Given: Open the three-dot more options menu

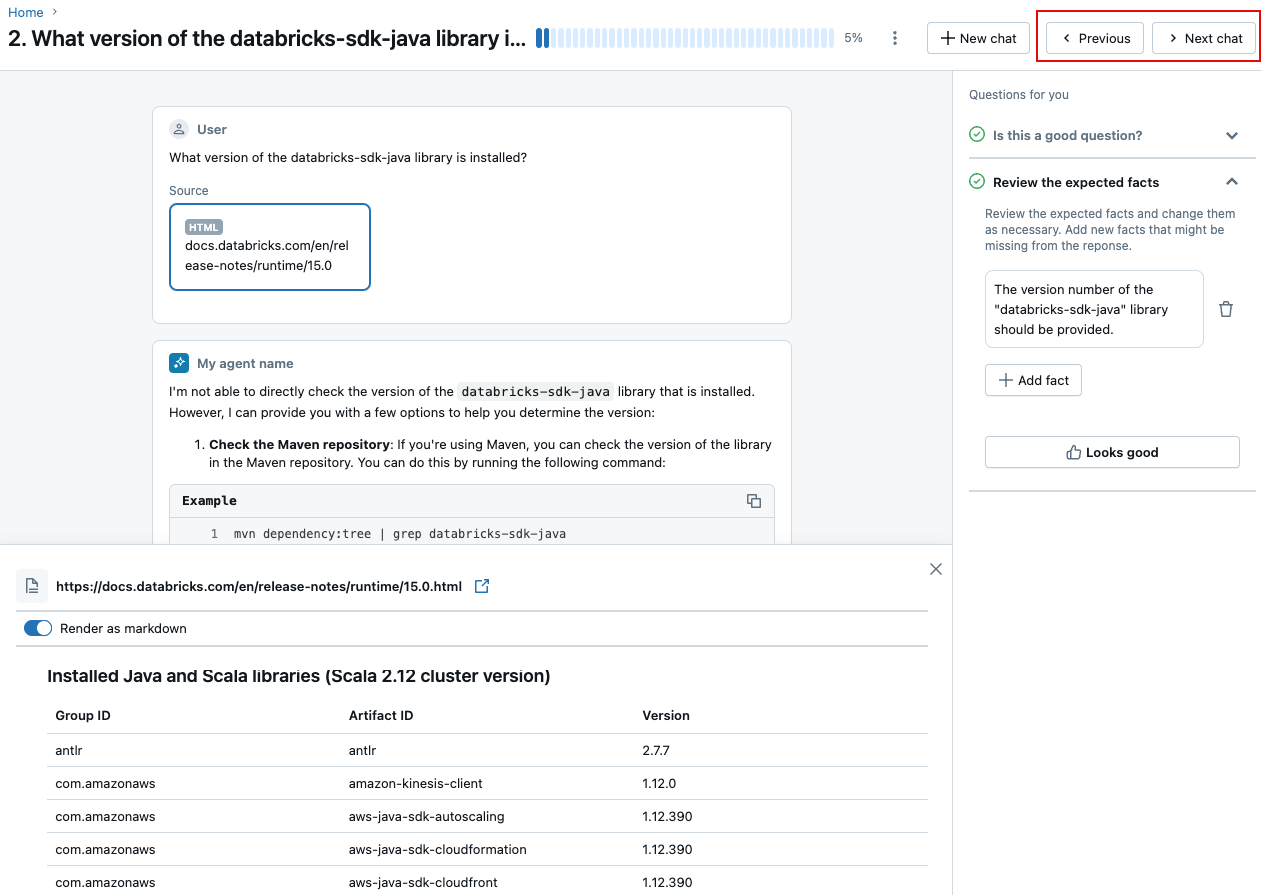Looking at the screenshot, I should click(x=895, y=38).
